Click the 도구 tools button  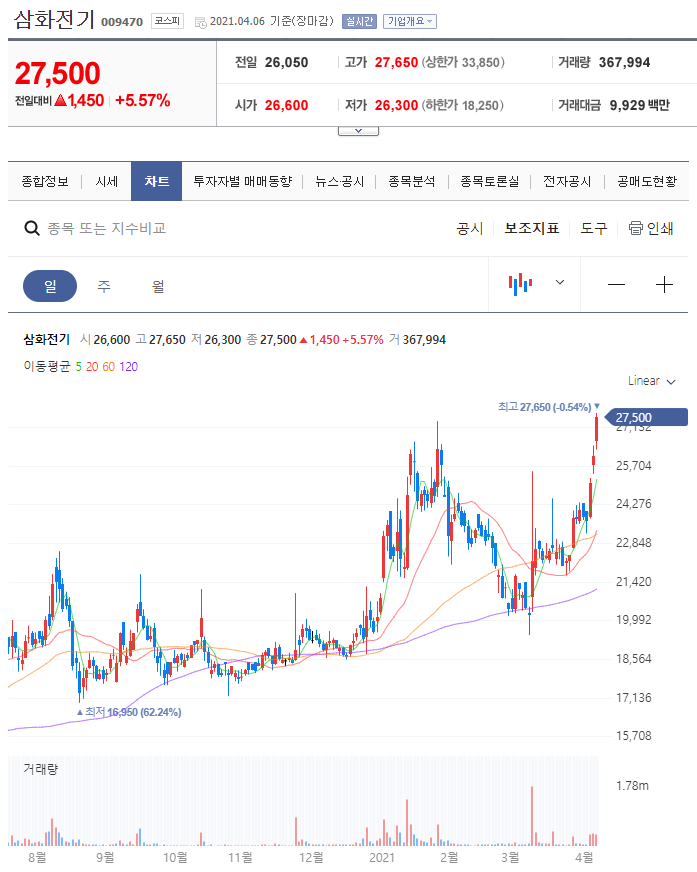(x=593, y=229)
